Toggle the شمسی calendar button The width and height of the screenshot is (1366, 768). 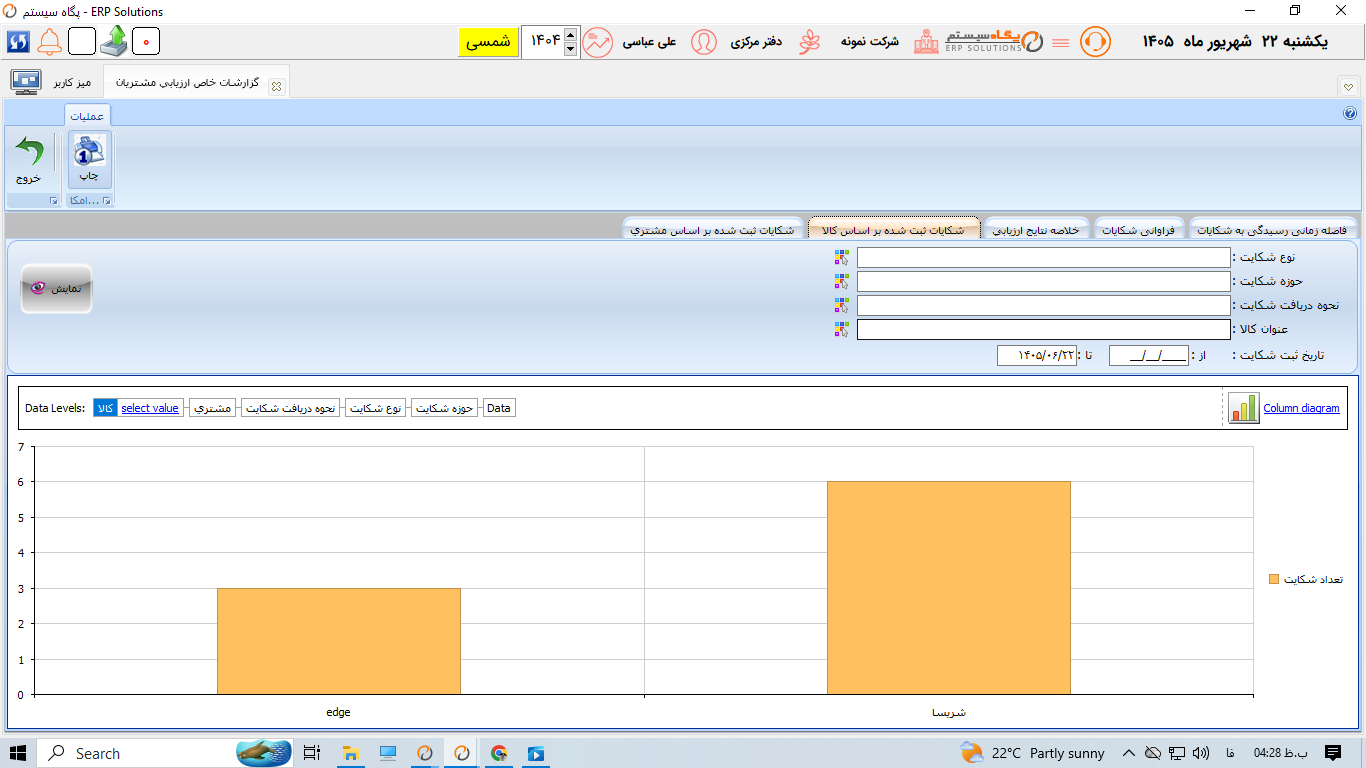(x=489, y=42)
